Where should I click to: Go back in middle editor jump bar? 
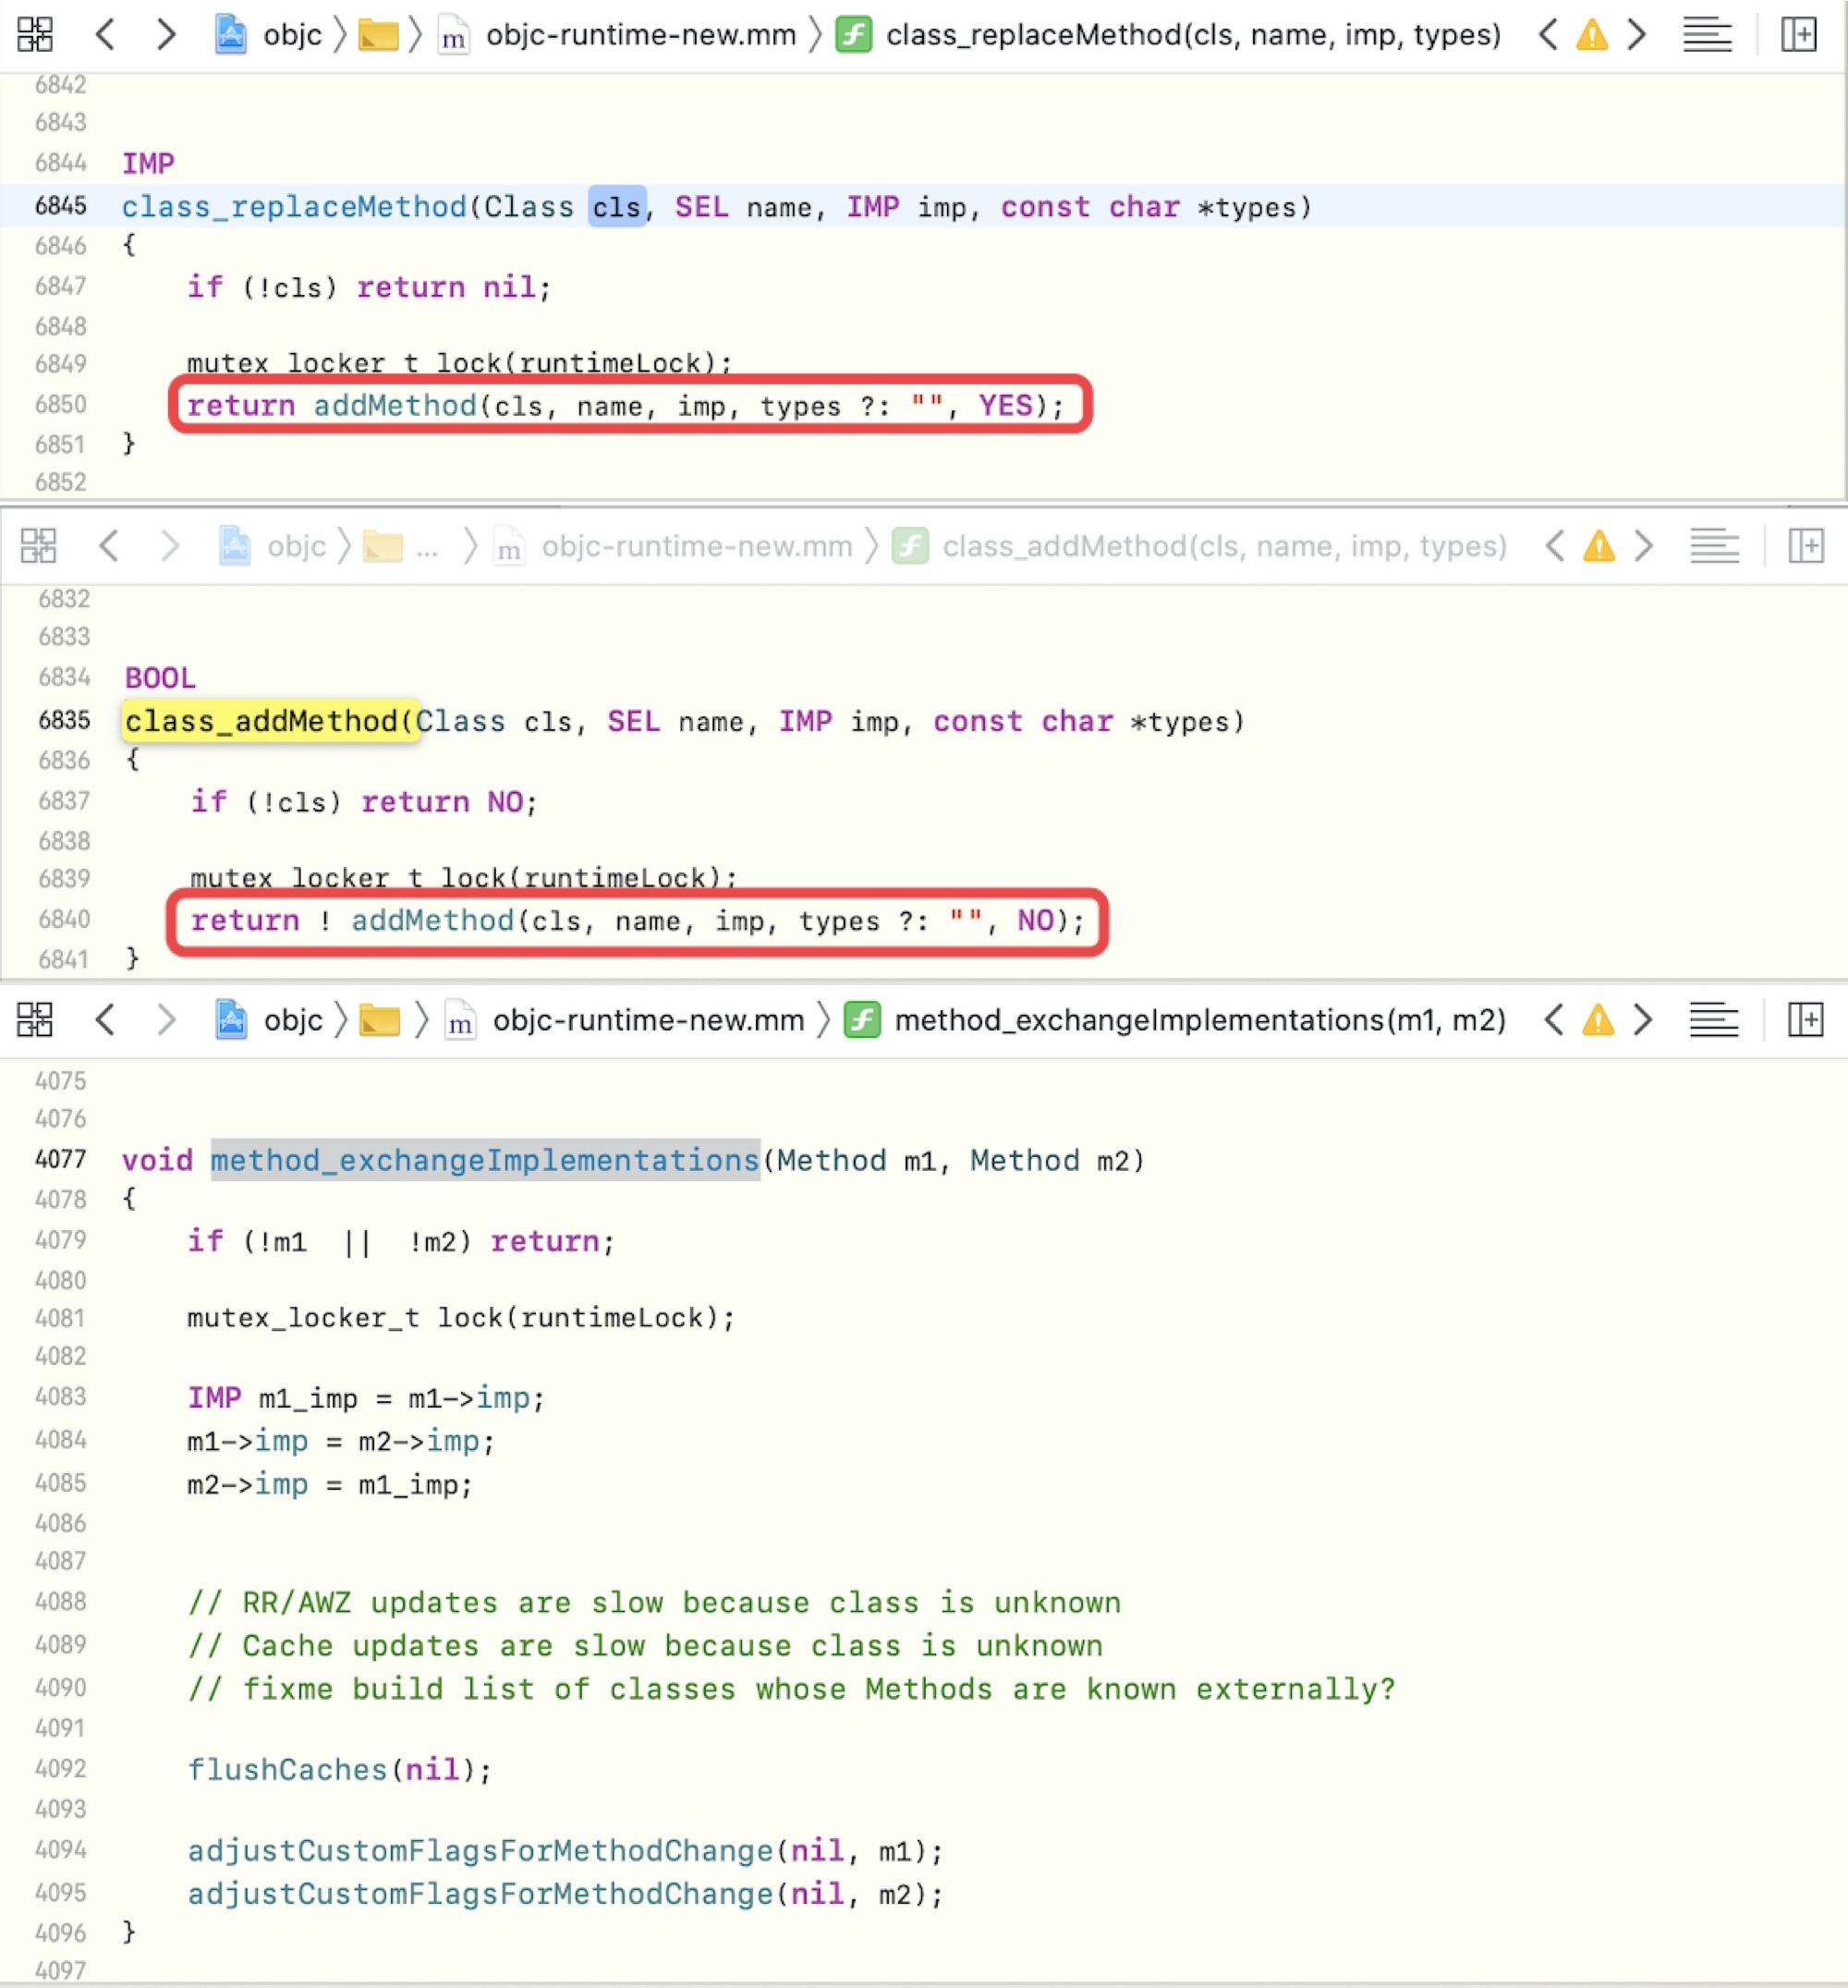click(x=109, y=546)
